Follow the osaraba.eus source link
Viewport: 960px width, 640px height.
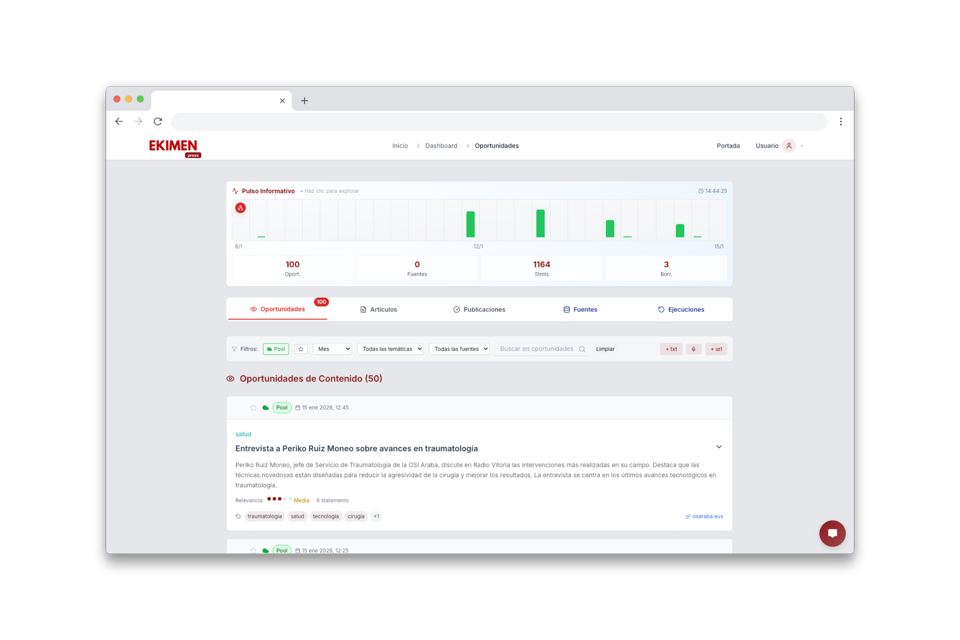click(705, 515)
